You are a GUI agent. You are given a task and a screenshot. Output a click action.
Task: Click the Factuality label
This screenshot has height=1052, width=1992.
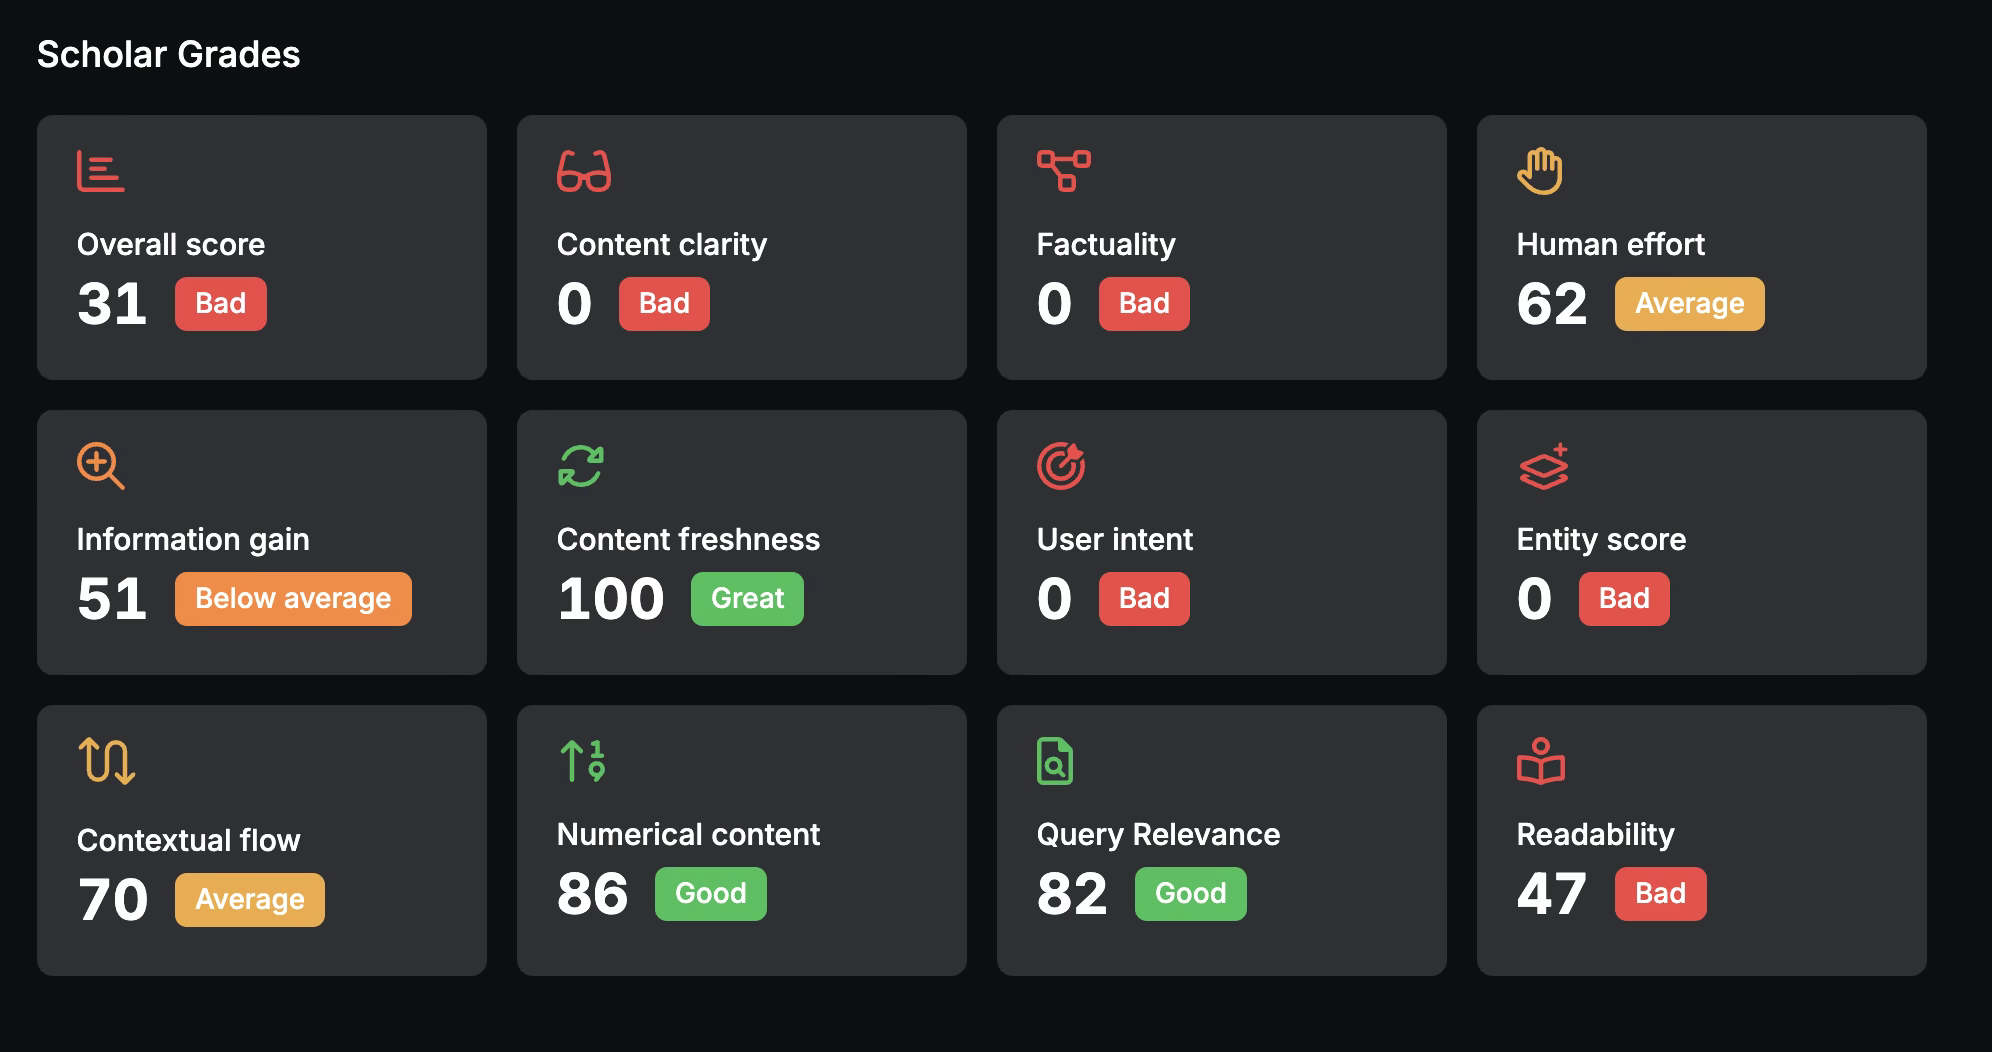tap(1106, 245)
